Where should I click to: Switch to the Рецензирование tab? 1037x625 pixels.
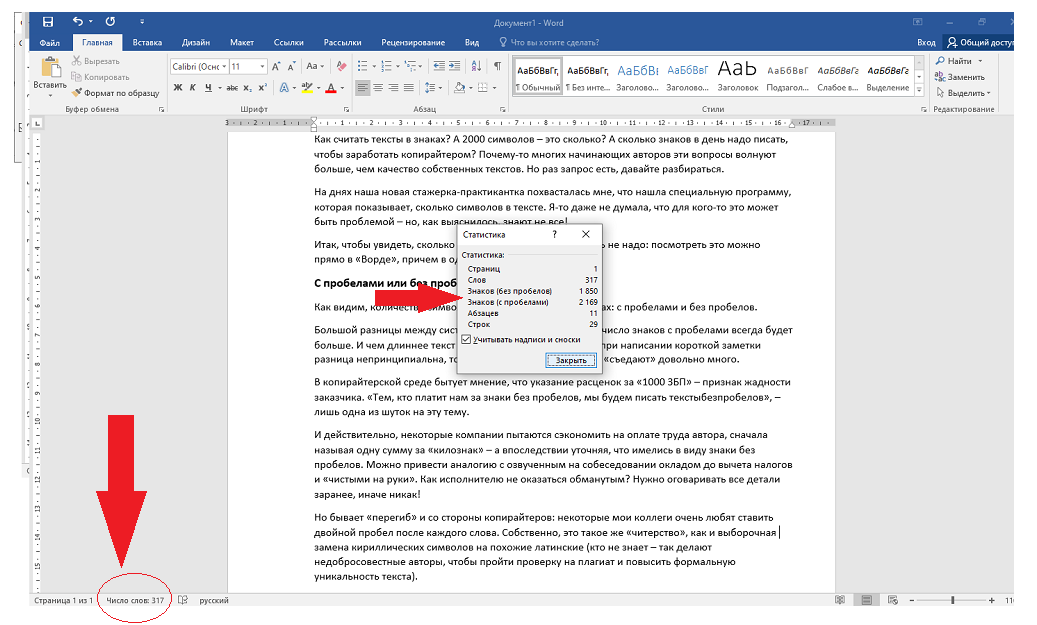point(413,42)
